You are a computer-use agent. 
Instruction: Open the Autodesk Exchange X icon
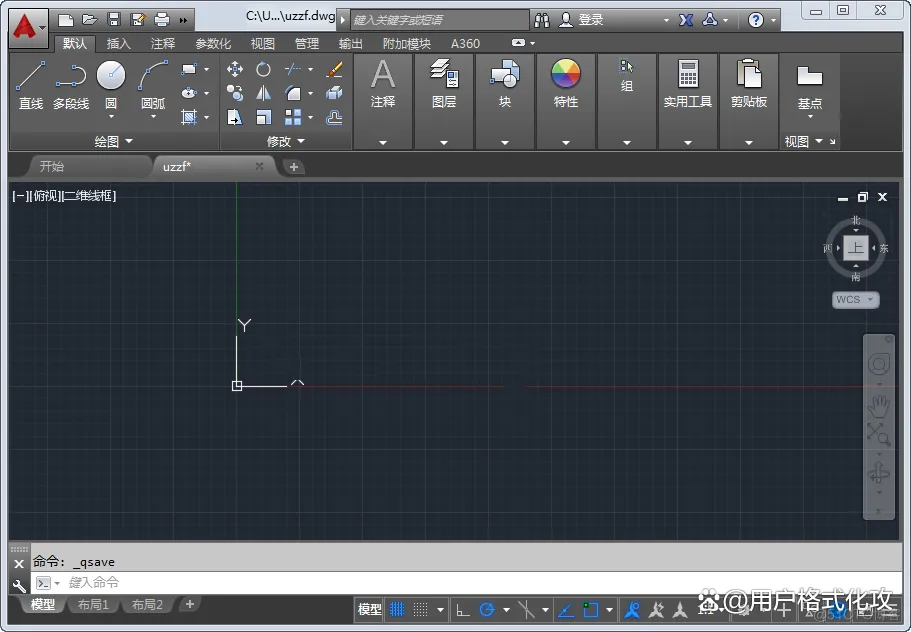686,20
